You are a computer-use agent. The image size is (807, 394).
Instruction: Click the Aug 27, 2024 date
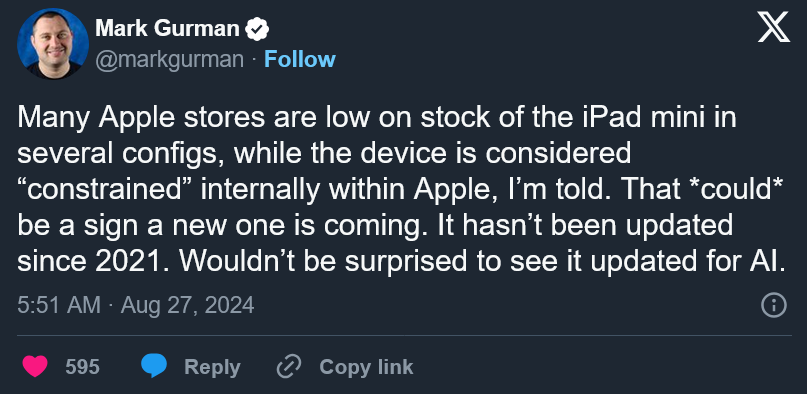click(187, 305)
